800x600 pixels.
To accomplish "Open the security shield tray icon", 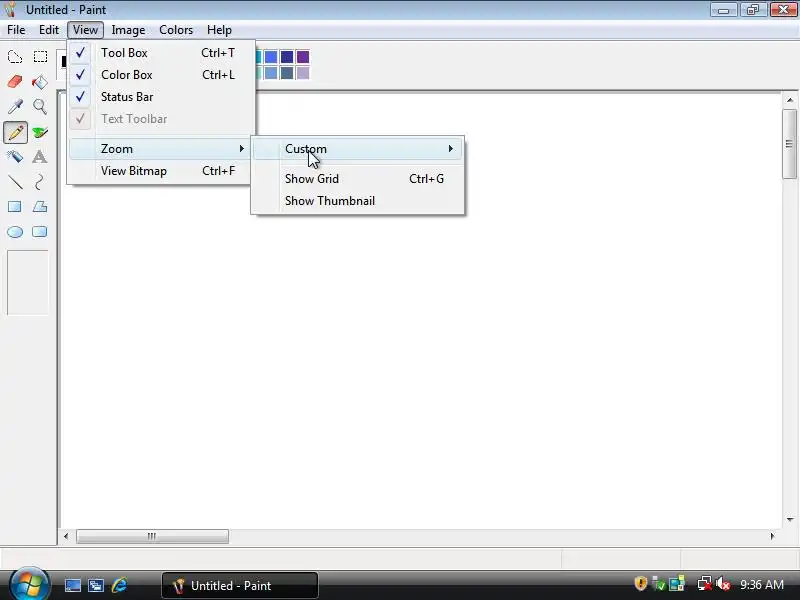I will pyautogui.click(x=640, y=583).
